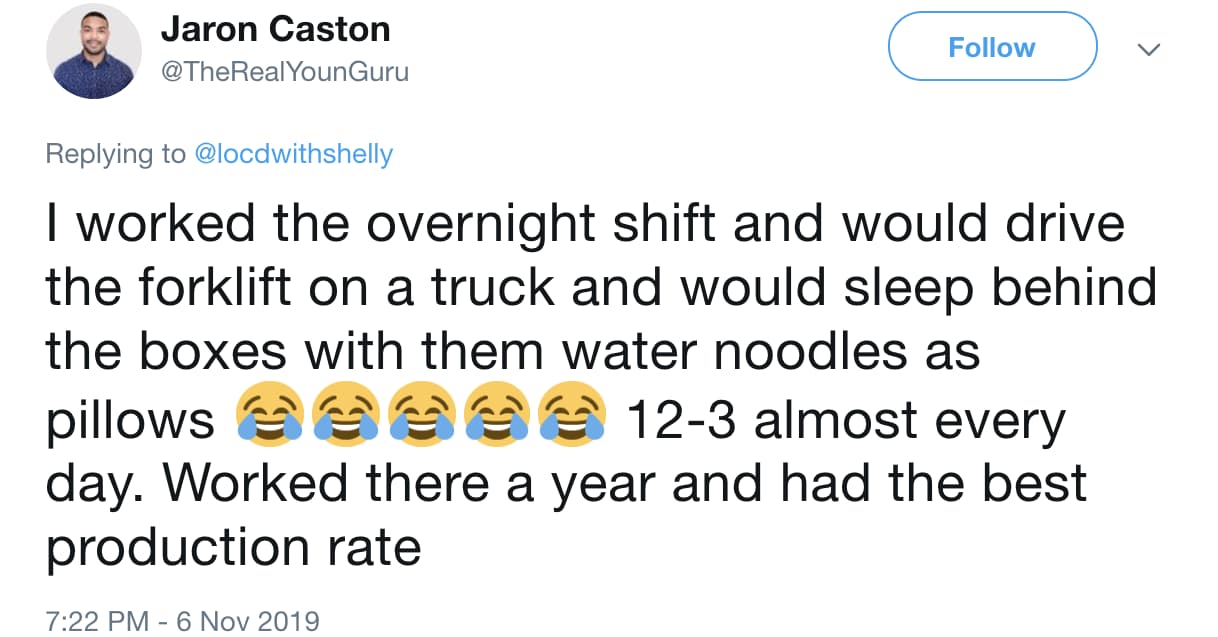1218x637 pixels.
Task: Click the second laughing-crying emoji
Action: [x=345, y=415]
